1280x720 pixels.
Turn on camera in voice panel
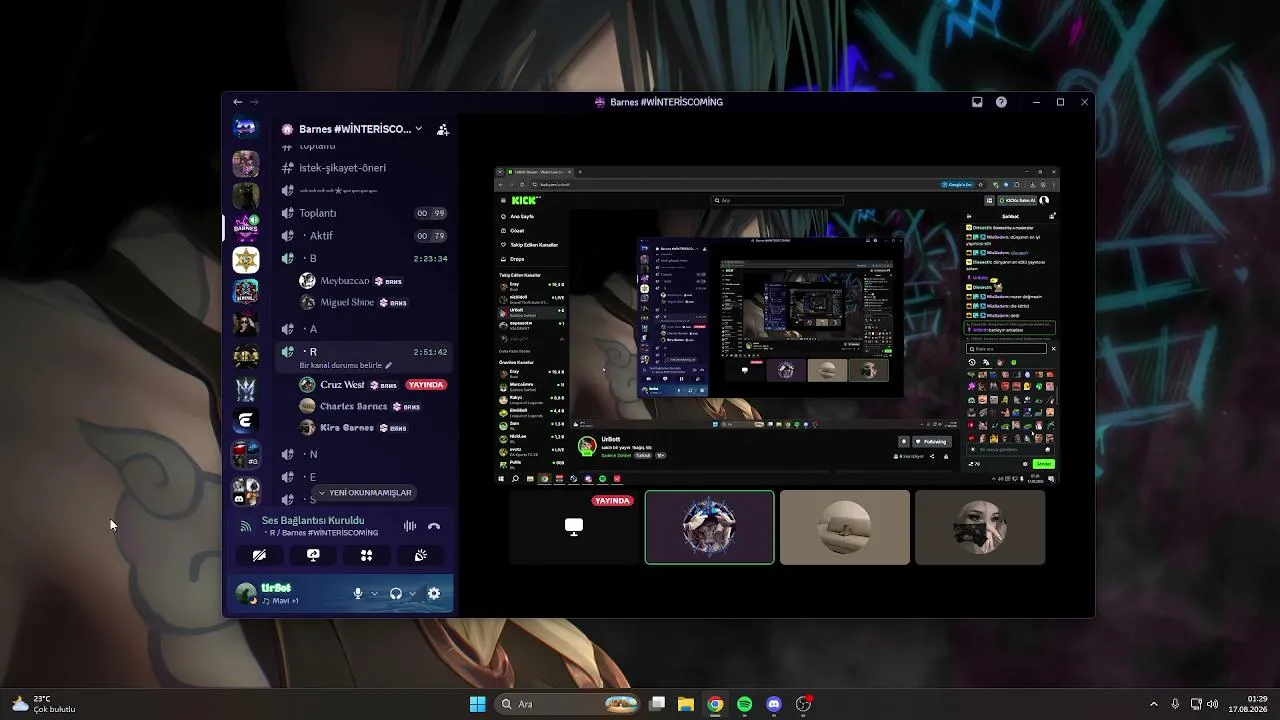pyautogui.click(x=259, y=555)
